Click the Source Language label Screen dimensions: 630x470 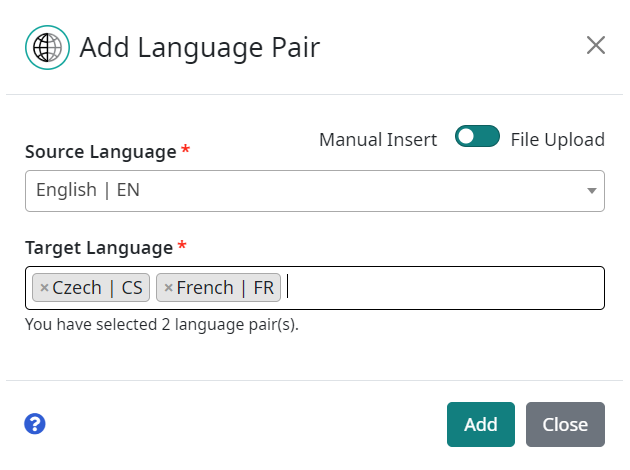coord(100,152)
